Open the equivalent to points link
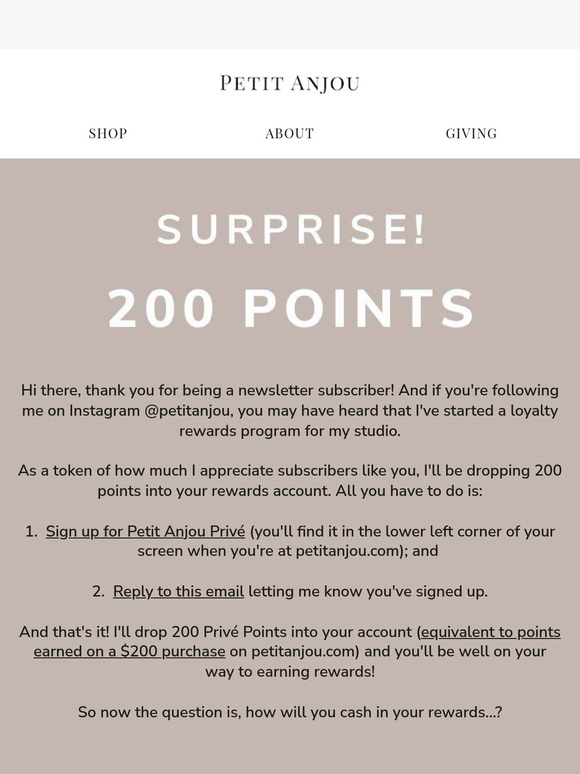 point(490,632)
